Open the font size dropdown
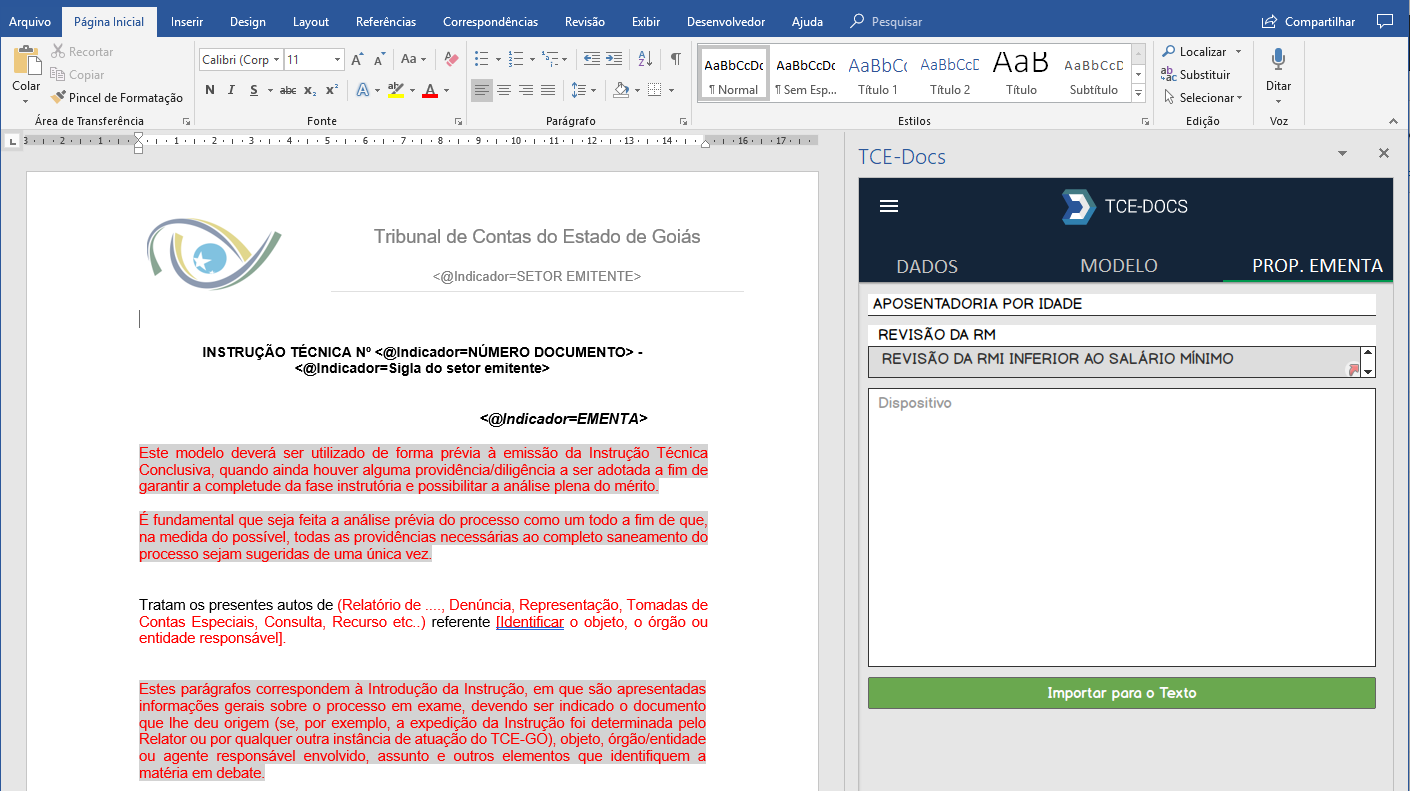The image size is (1410, 791). coord(337,60)
